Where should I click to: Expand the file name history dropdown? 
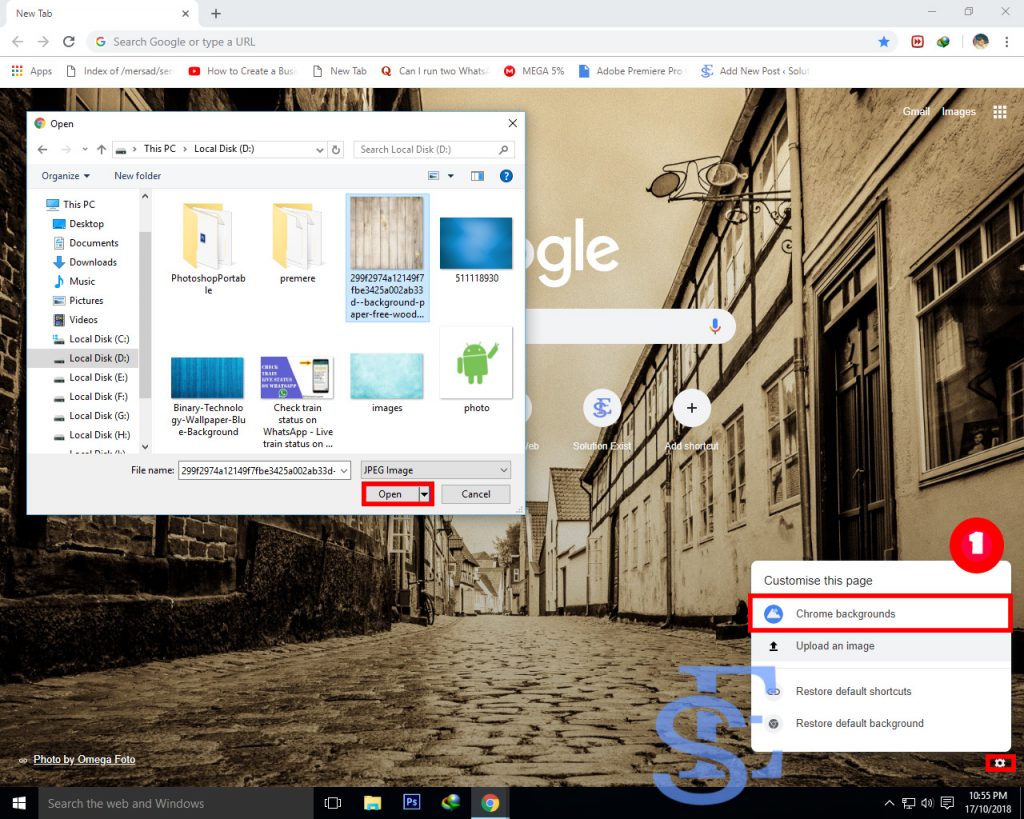pos(342,469)
